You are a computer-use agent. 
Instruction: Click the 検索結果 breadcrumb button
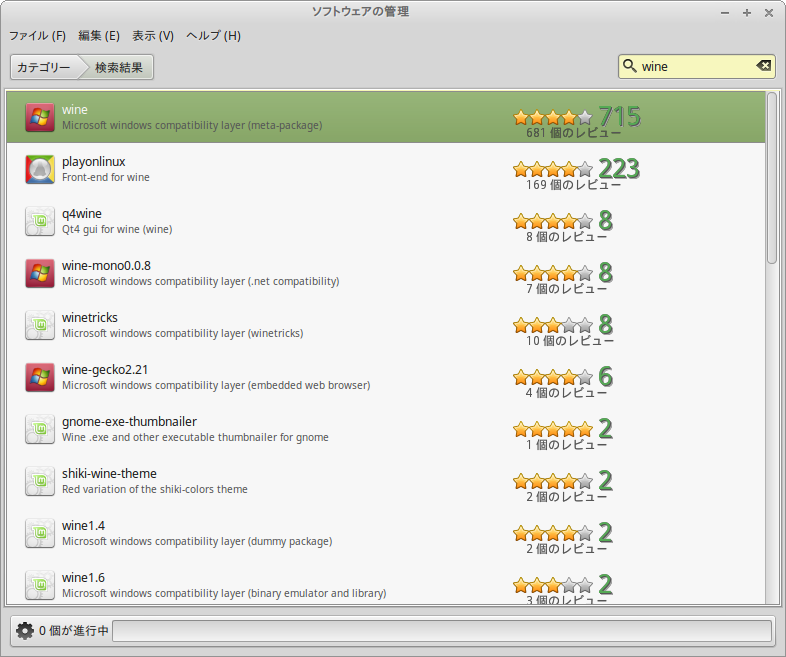pyautogui.click(x=119, y=67)
